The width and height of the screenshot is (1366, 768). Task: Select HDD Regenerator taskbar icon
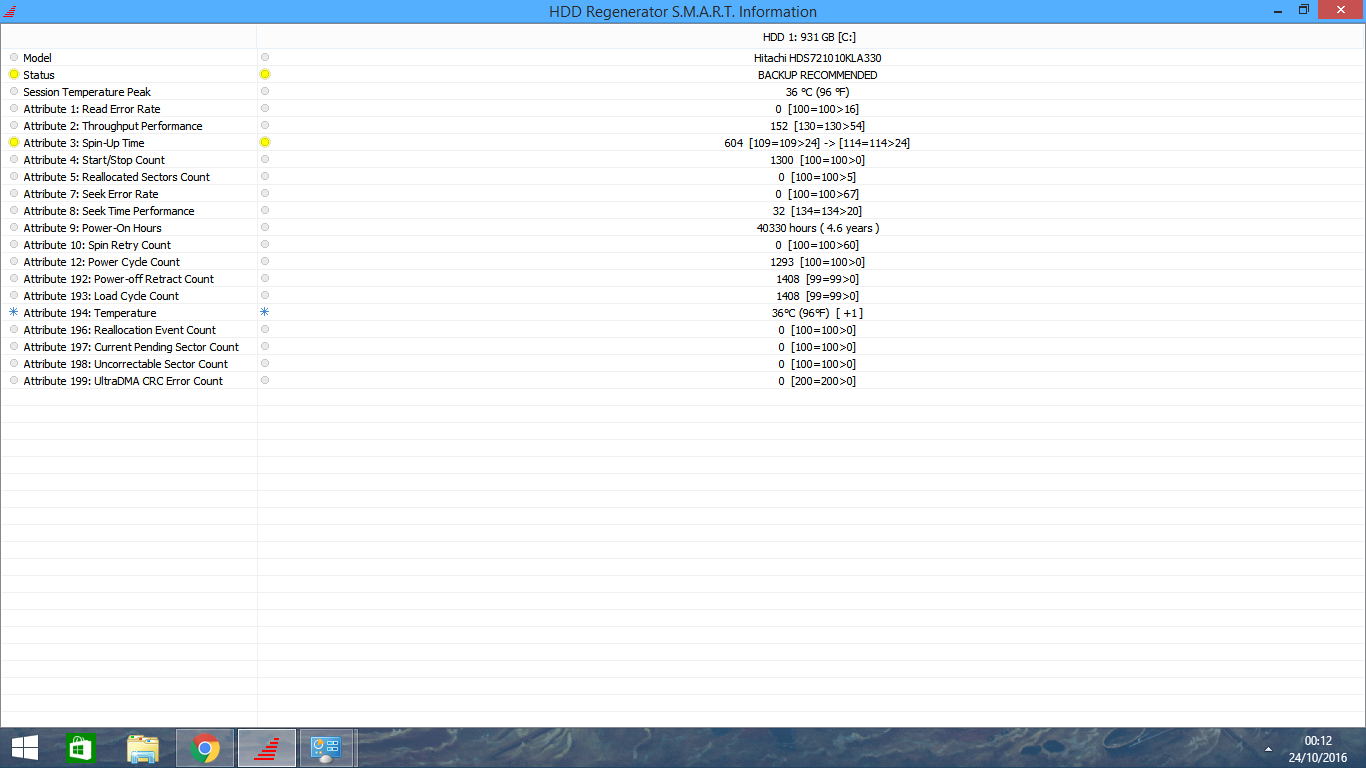pyautogui.click(x=267, y=748)
